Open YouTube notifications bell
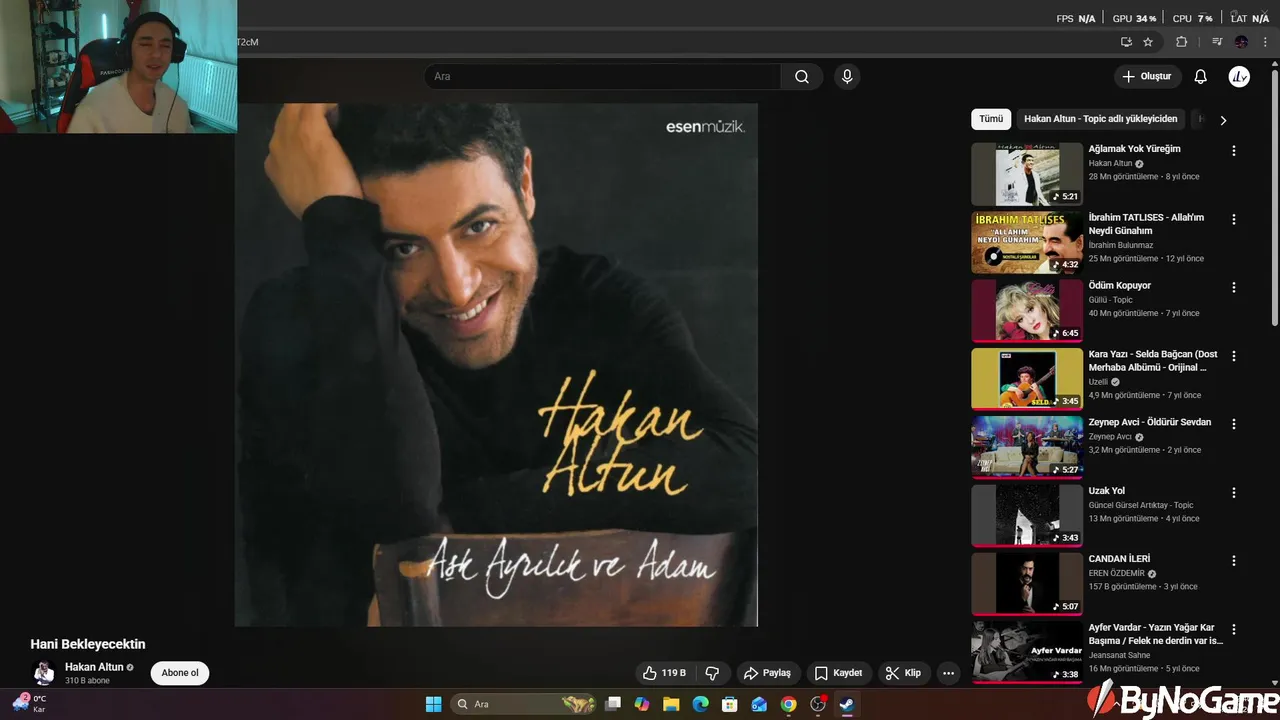 click(x=1201, y=77)
